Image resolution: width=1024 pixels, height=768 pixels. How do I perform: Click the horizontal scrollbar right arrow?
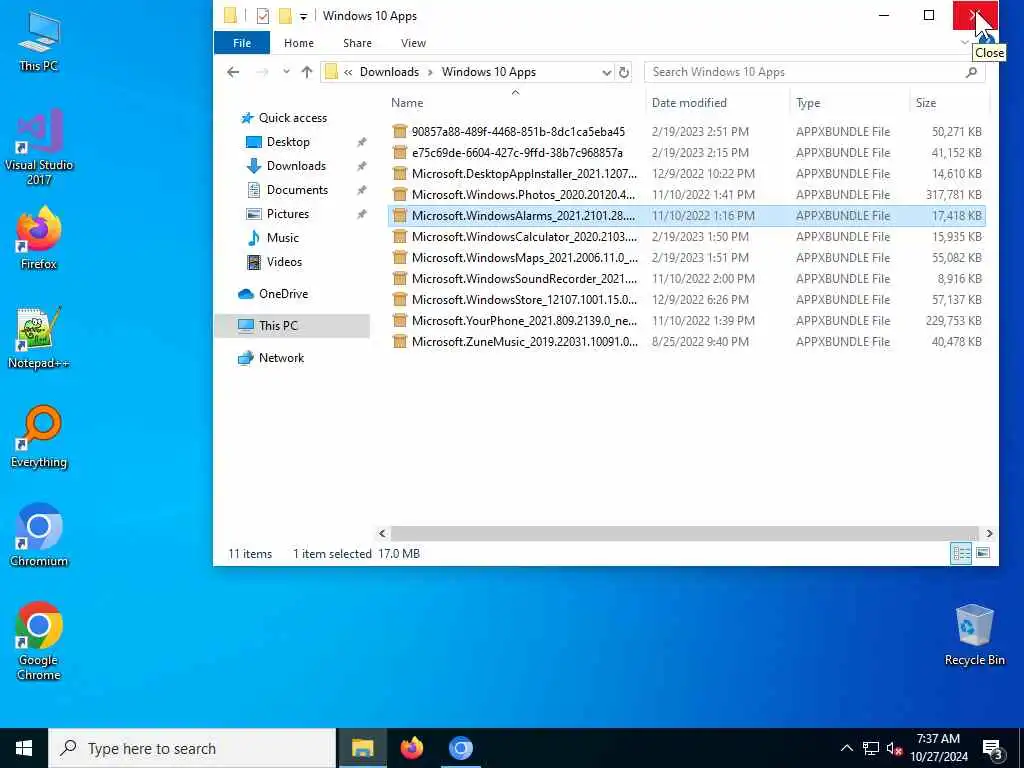click(x=989, y=534)
